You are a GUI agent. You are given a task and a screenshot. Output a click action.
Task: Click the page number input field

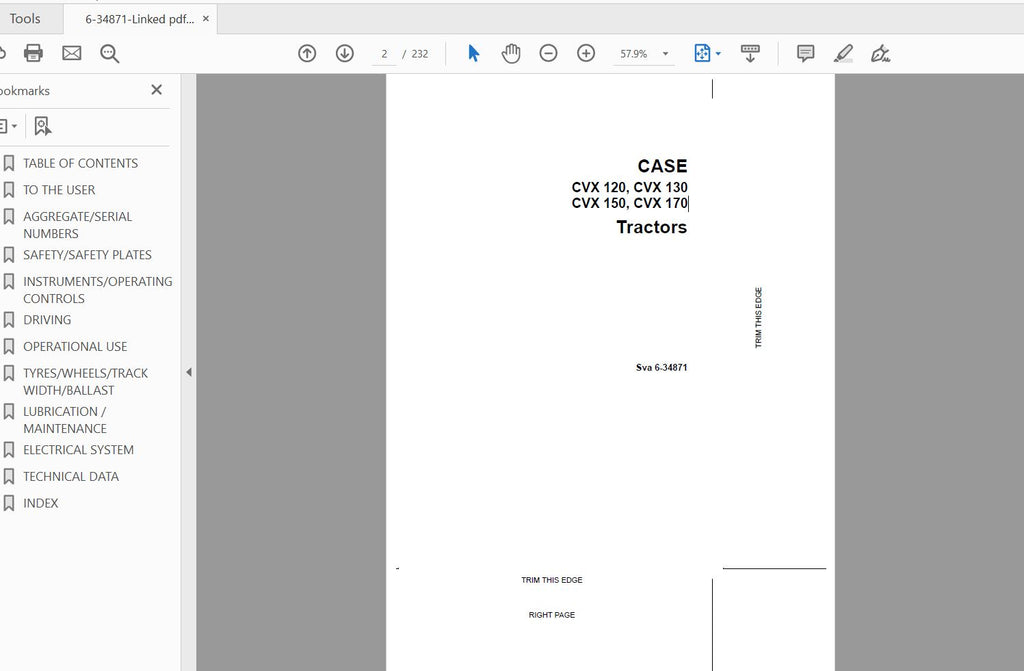point(384,54)
